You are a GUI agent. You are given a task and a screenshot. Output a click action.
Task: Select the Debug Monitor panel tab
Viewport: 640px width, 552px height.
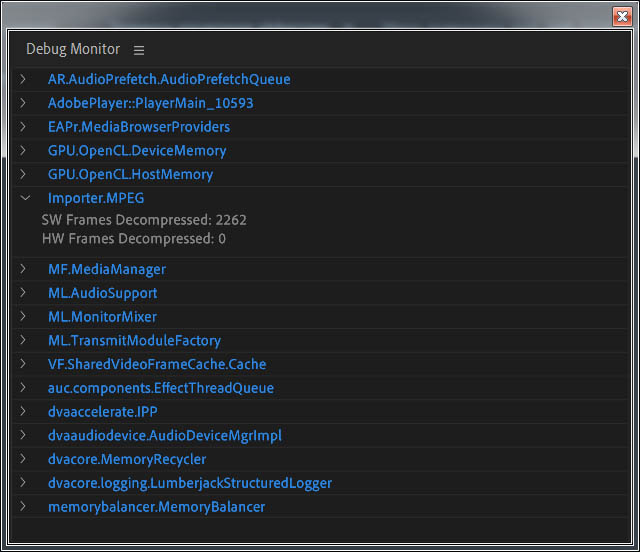(x=73, y=49)
